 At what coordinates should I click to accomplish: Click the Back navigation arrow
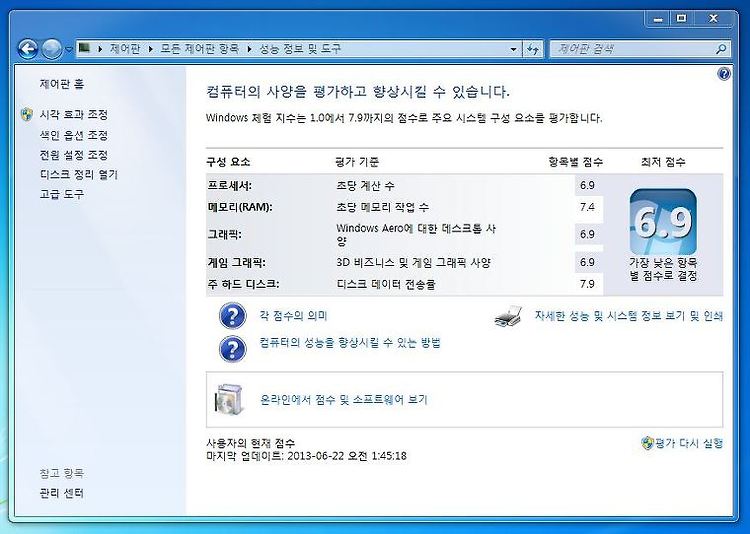tap(28, 49)
